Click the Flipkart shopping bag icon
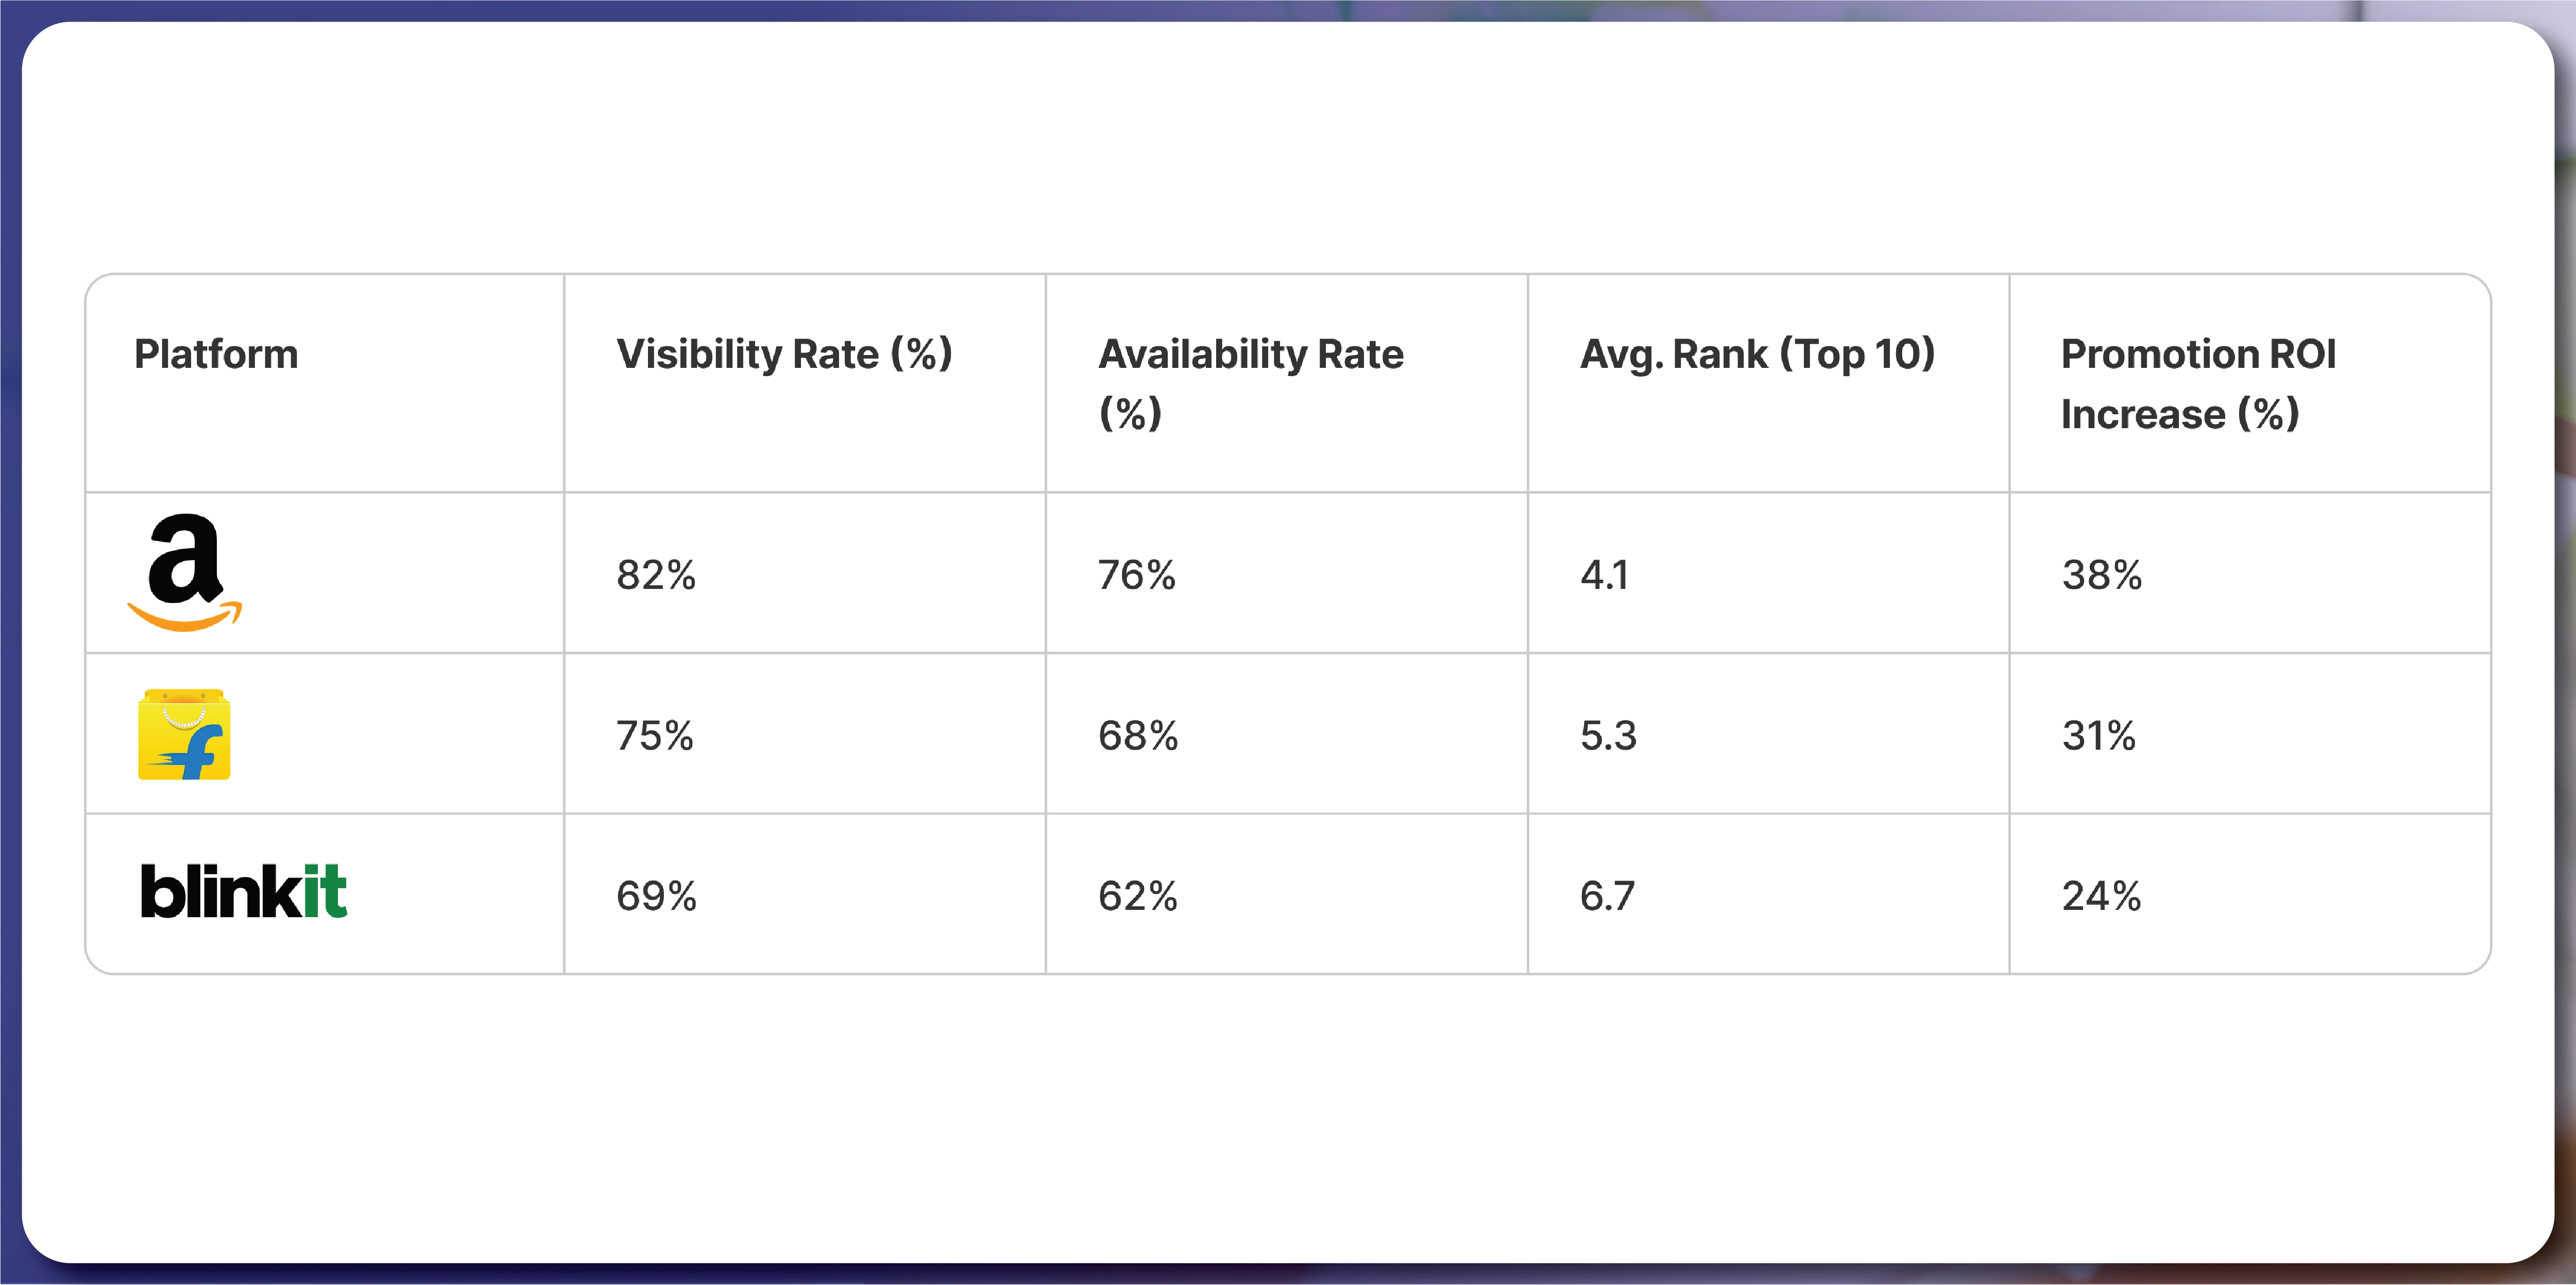The height and width of the screenshot is (1285, 2576). (x=184, y=735)
